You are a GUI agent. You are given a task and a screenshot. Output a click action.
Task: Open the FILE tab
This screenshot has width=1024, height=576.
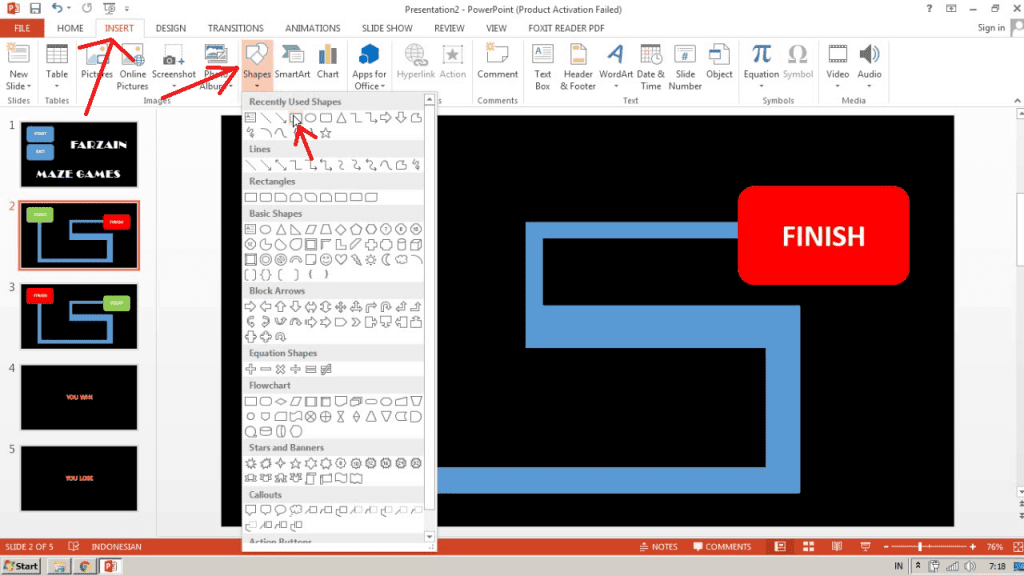click(22, 28)
